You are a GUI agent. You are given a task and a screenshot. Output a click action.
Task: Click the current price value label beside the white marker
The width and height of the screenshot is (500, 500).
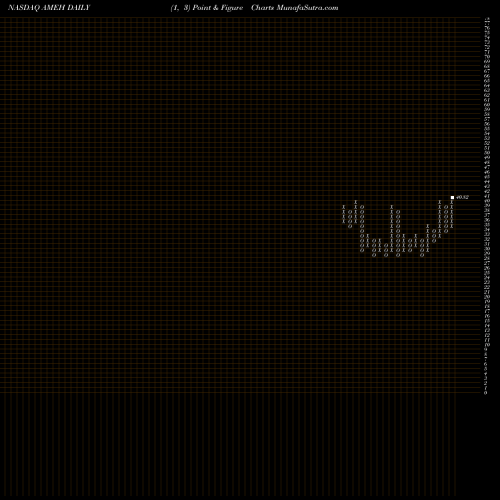click(462, 197)
